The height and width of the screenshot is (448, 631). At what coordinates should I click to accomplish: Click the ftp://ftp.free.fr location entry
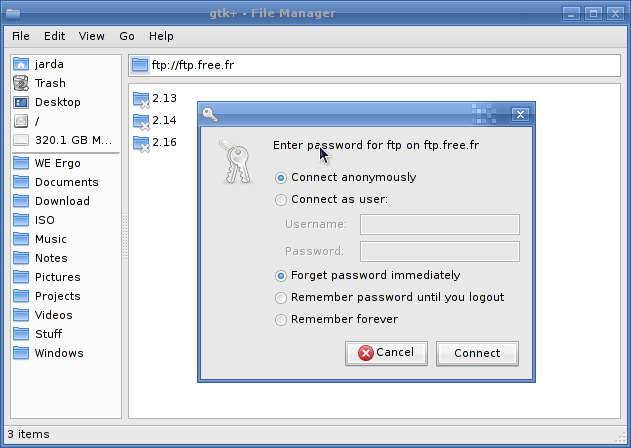[375, 65]
